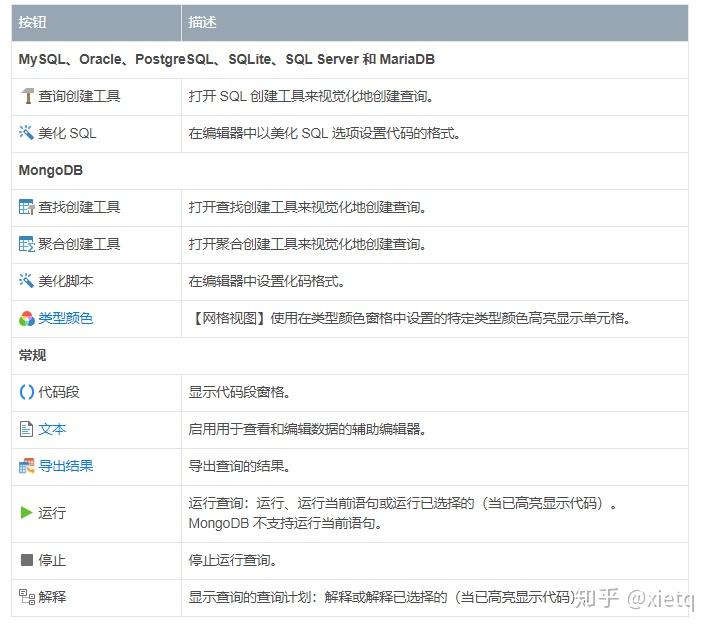The image size is (713, 631).
Task: Click the description line starting 运行查询：运行
Action: (403, 503)
